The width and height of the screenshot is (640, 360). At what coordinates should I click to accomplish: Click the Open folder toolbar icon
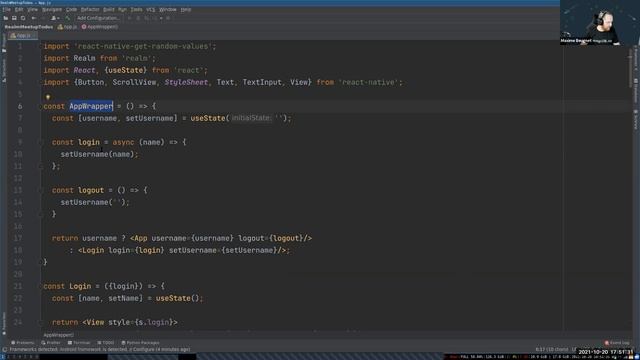6,18
